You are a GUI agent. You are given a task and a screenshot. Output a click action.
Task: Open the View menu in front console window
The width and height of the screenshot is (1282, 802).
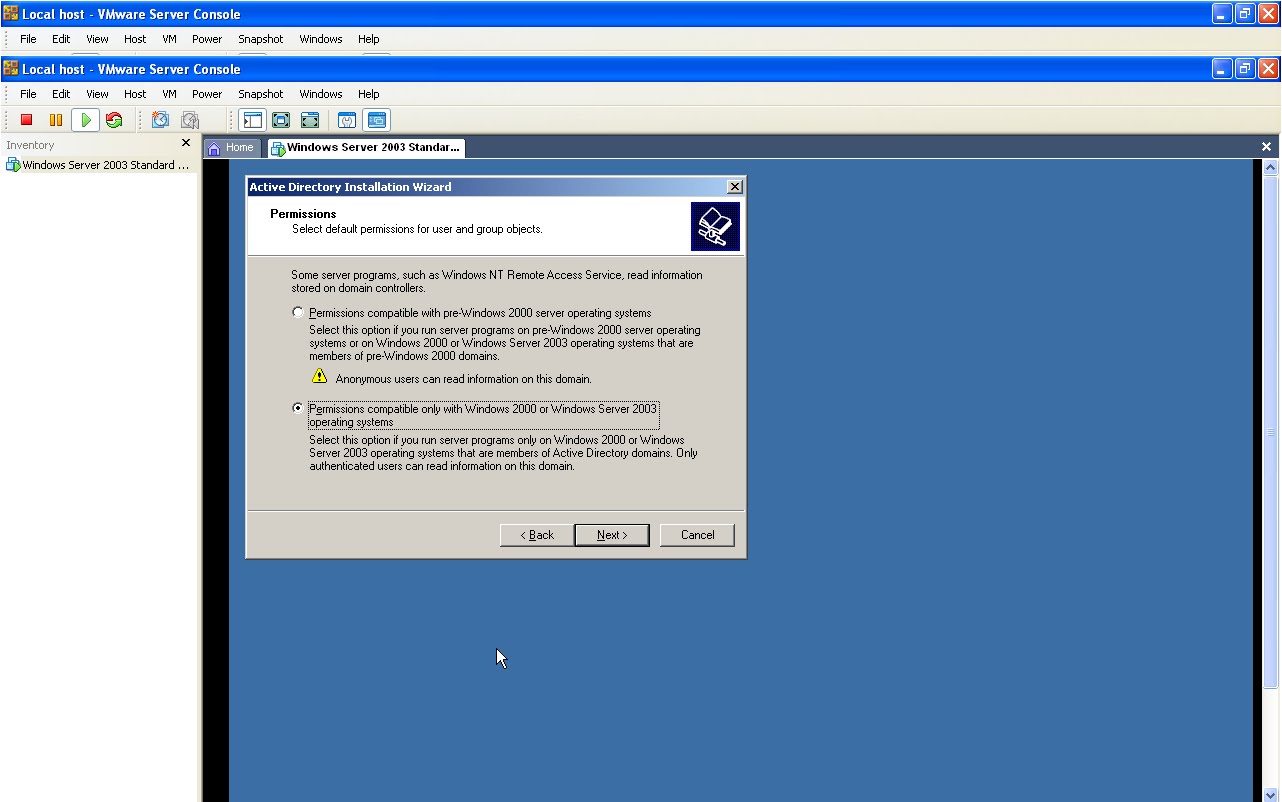[97, 94]
